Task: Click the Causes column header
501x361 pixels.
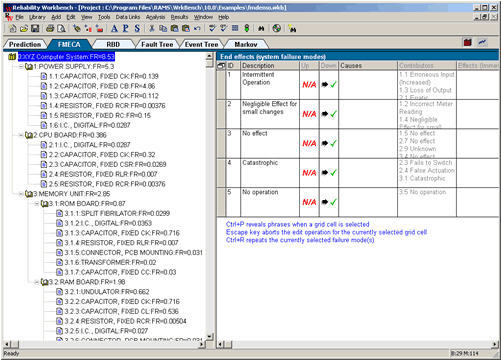Action: tap(368, 66)
